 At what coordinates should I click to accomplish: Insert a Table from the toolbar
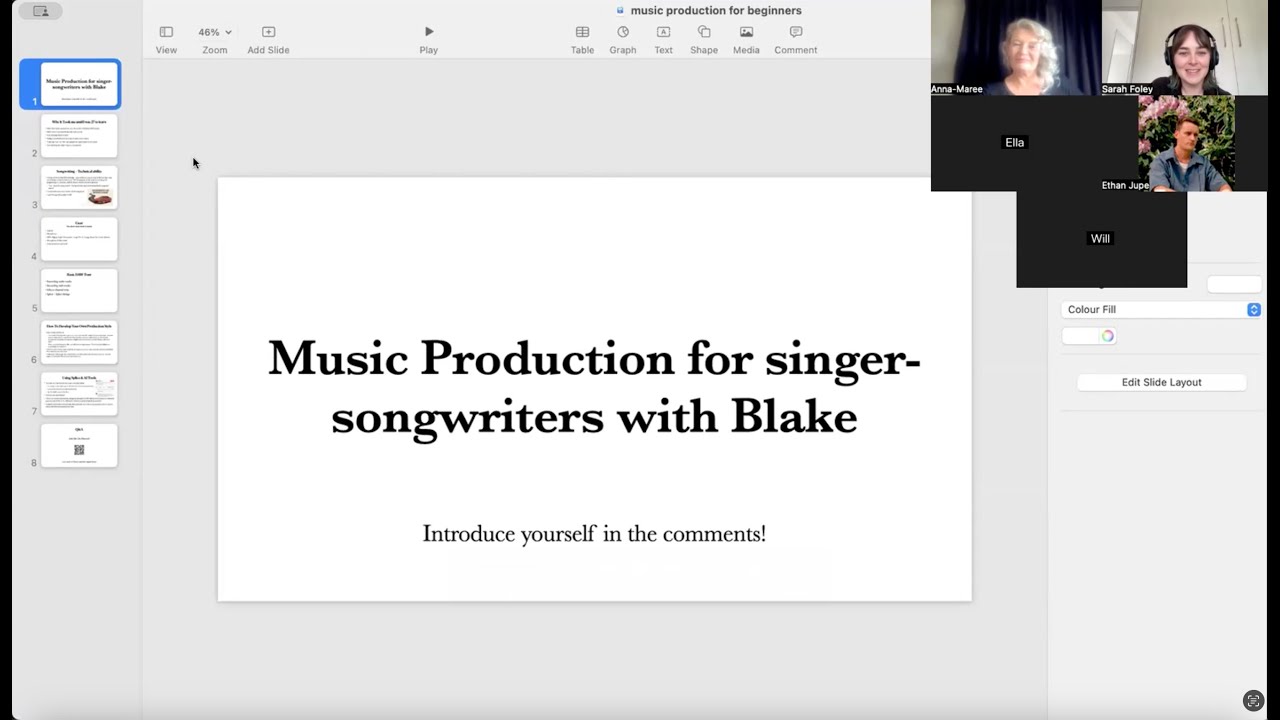pos(582,32)
